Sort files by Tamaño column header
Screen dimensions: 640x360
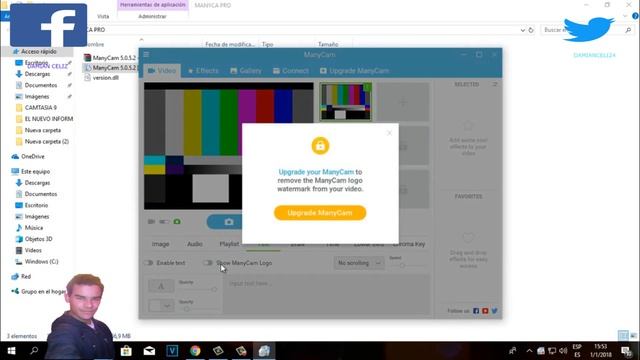328,44
